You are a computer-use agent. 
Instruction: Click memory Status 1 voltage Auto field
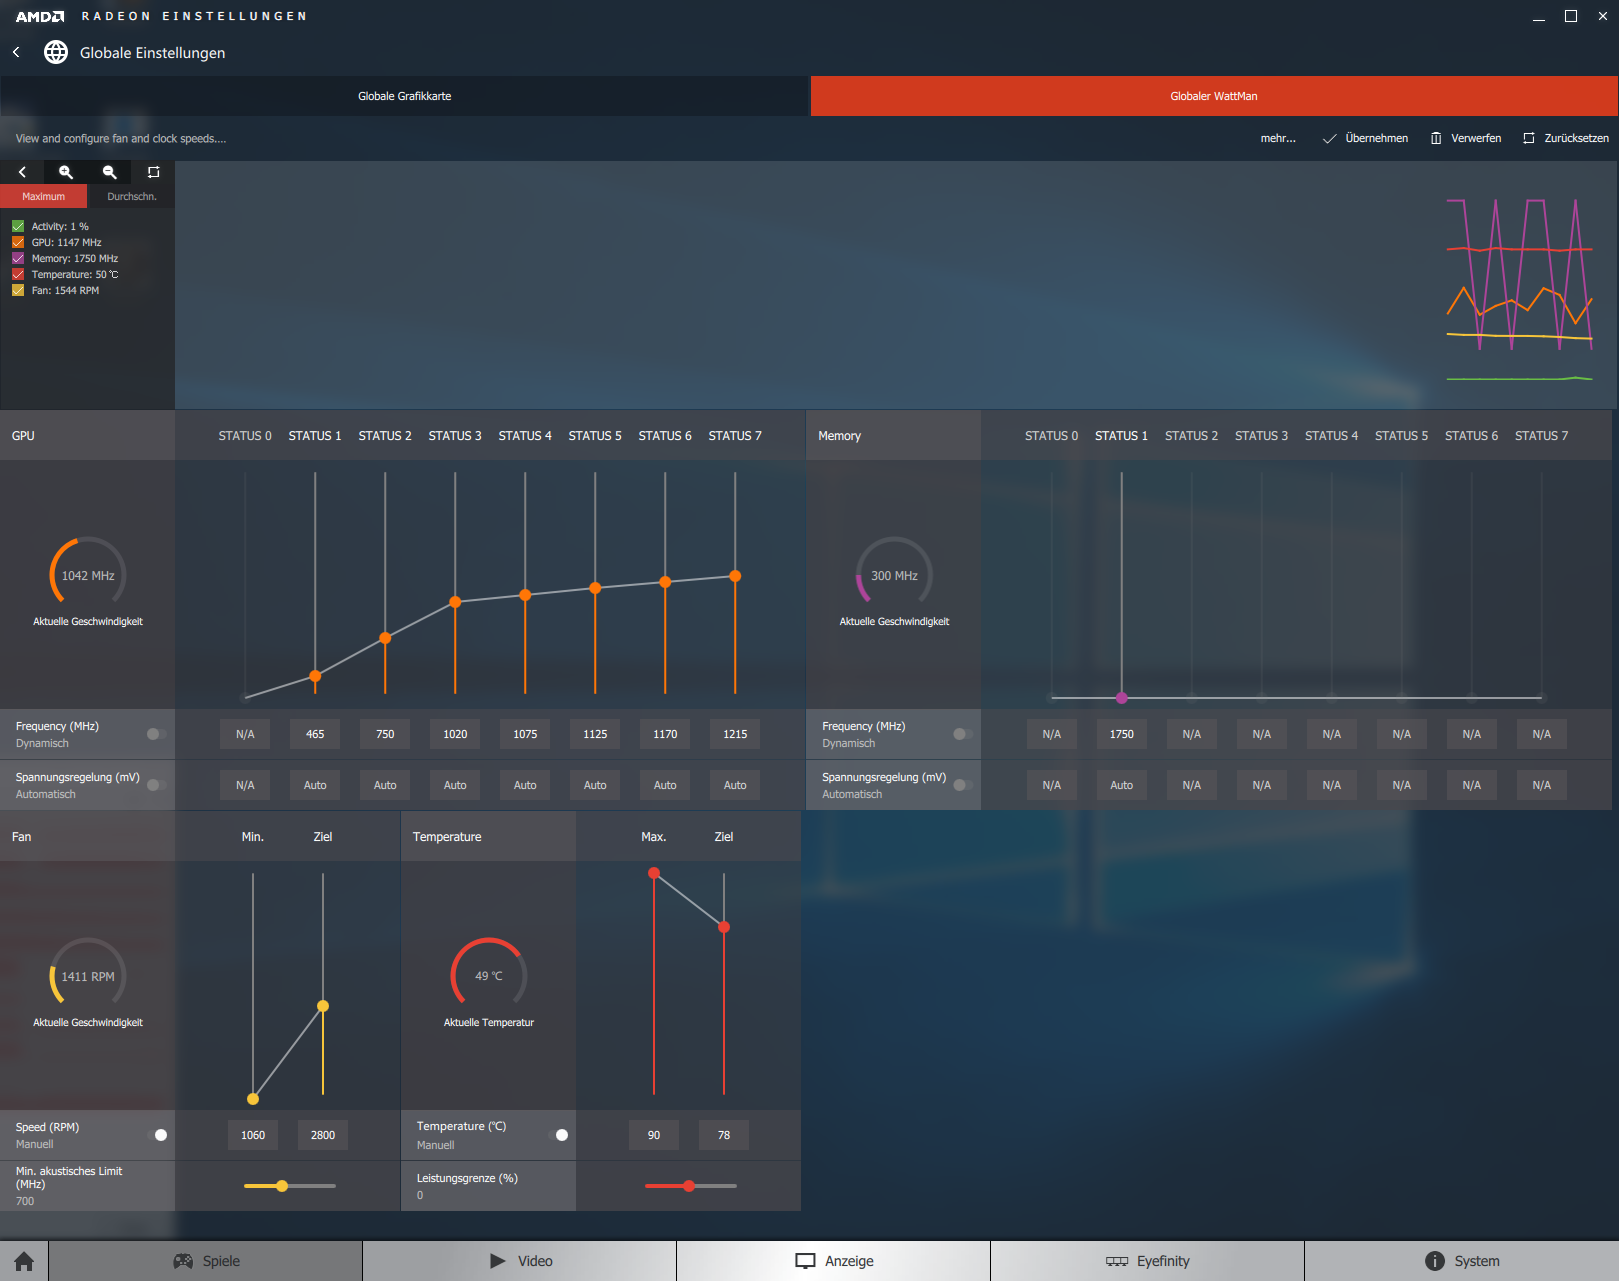[x=1122, y=785]
